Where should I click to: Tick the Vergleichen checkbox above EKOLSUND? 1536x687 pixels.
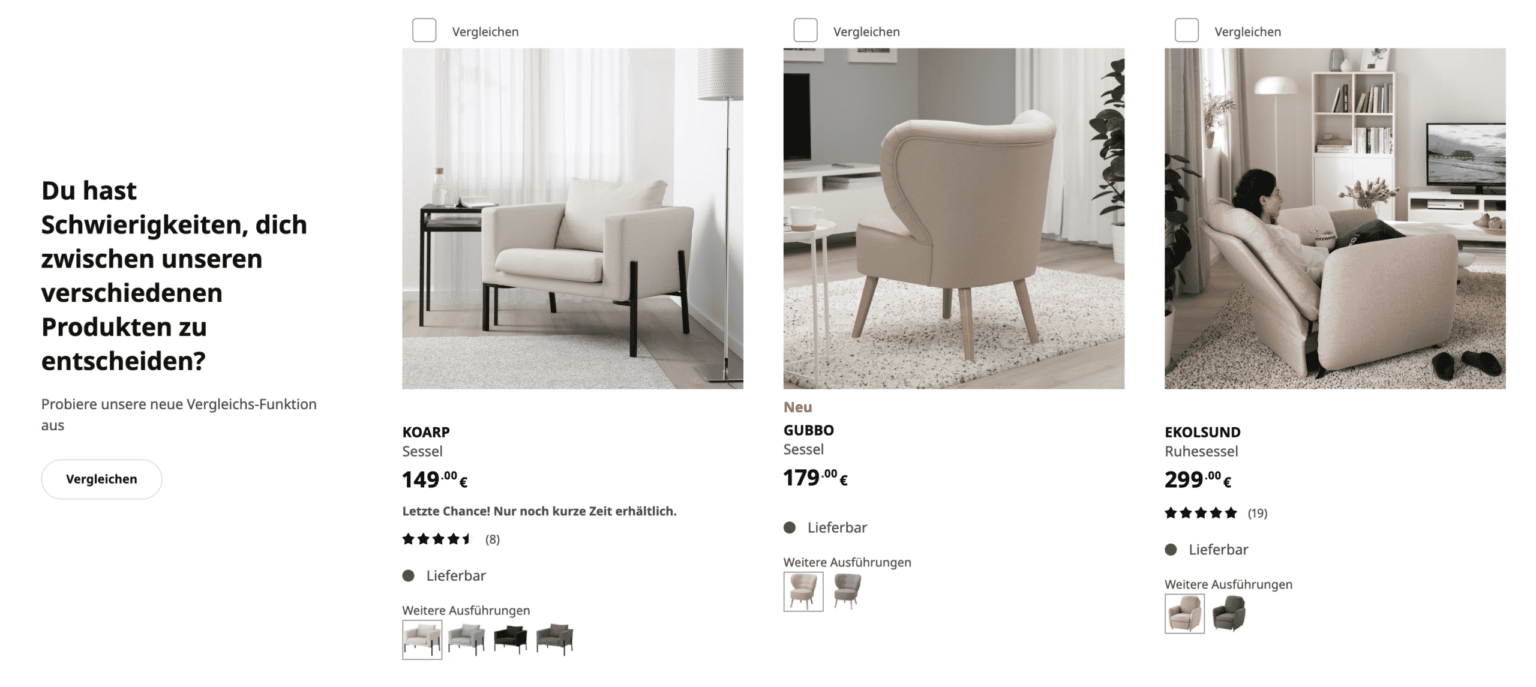pos(1186,30)
